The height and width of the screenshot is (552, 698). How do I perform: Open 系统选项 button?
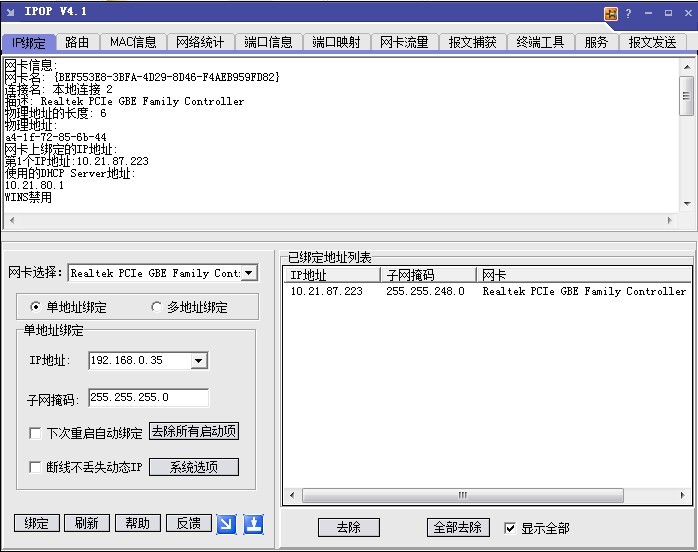(x=194, y=467)
